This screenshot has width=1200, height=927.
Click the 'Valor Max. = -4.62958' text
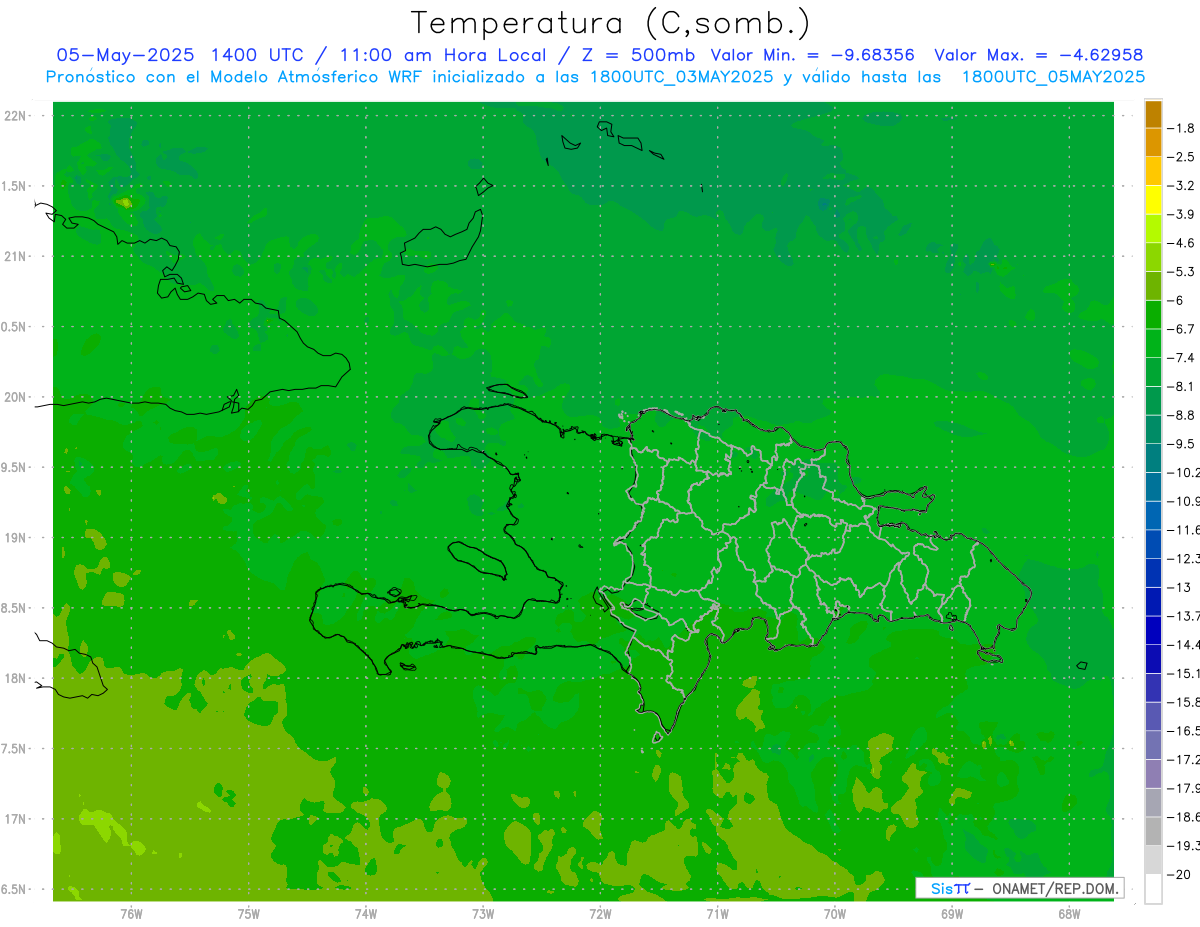click(1038, 55)
